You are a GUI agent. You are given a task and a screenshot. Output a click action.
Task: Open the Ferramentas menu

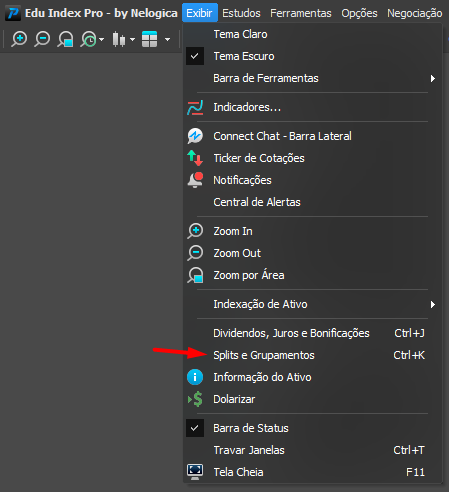[301, 13]
